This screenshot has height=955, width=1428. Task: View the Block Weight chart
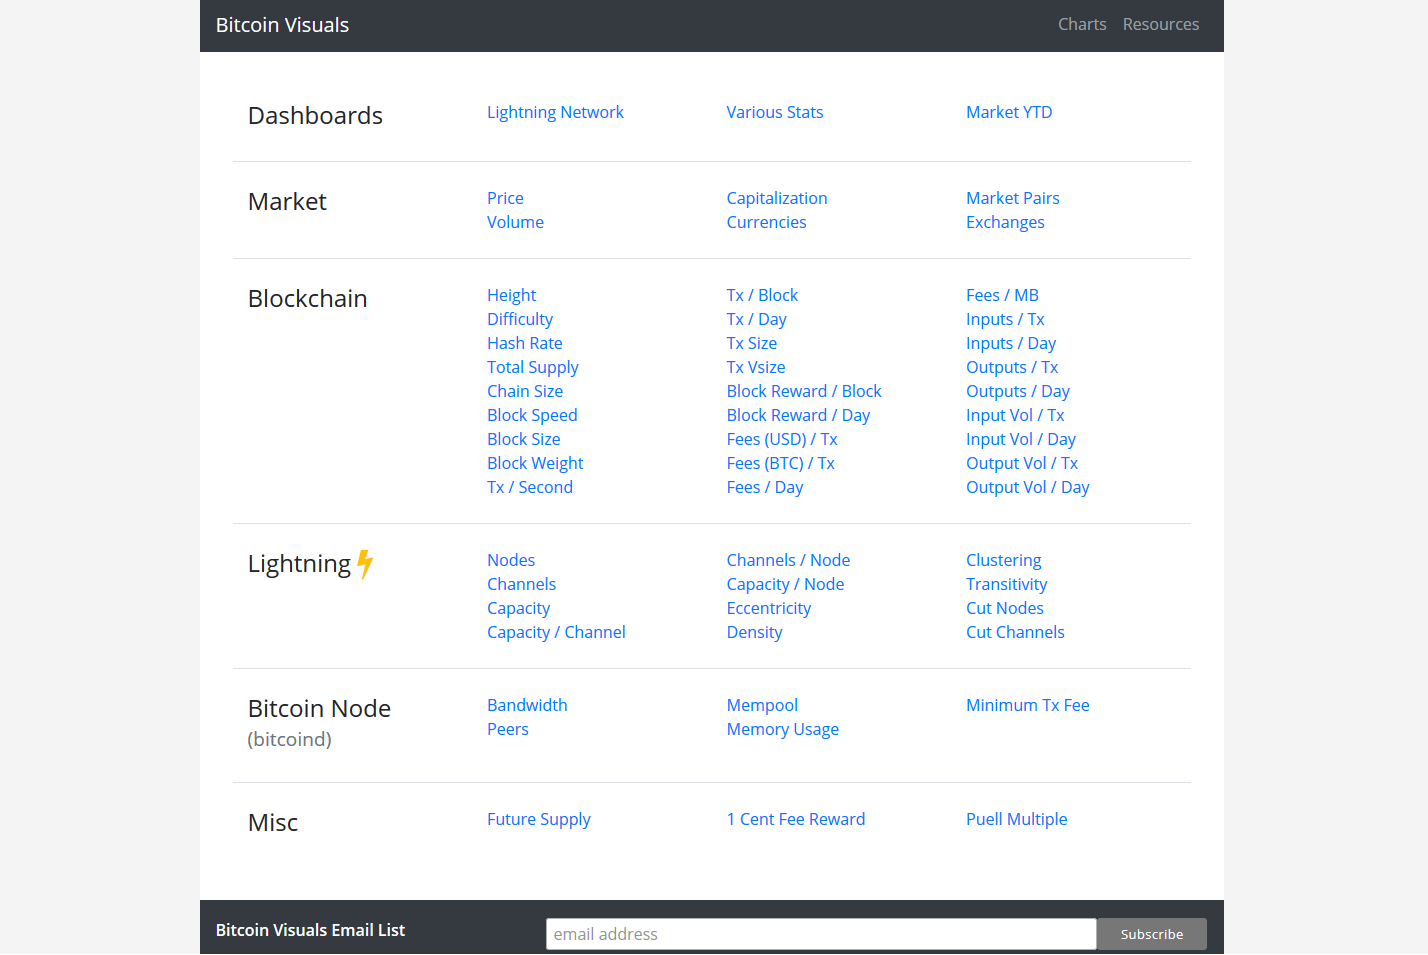535,463
